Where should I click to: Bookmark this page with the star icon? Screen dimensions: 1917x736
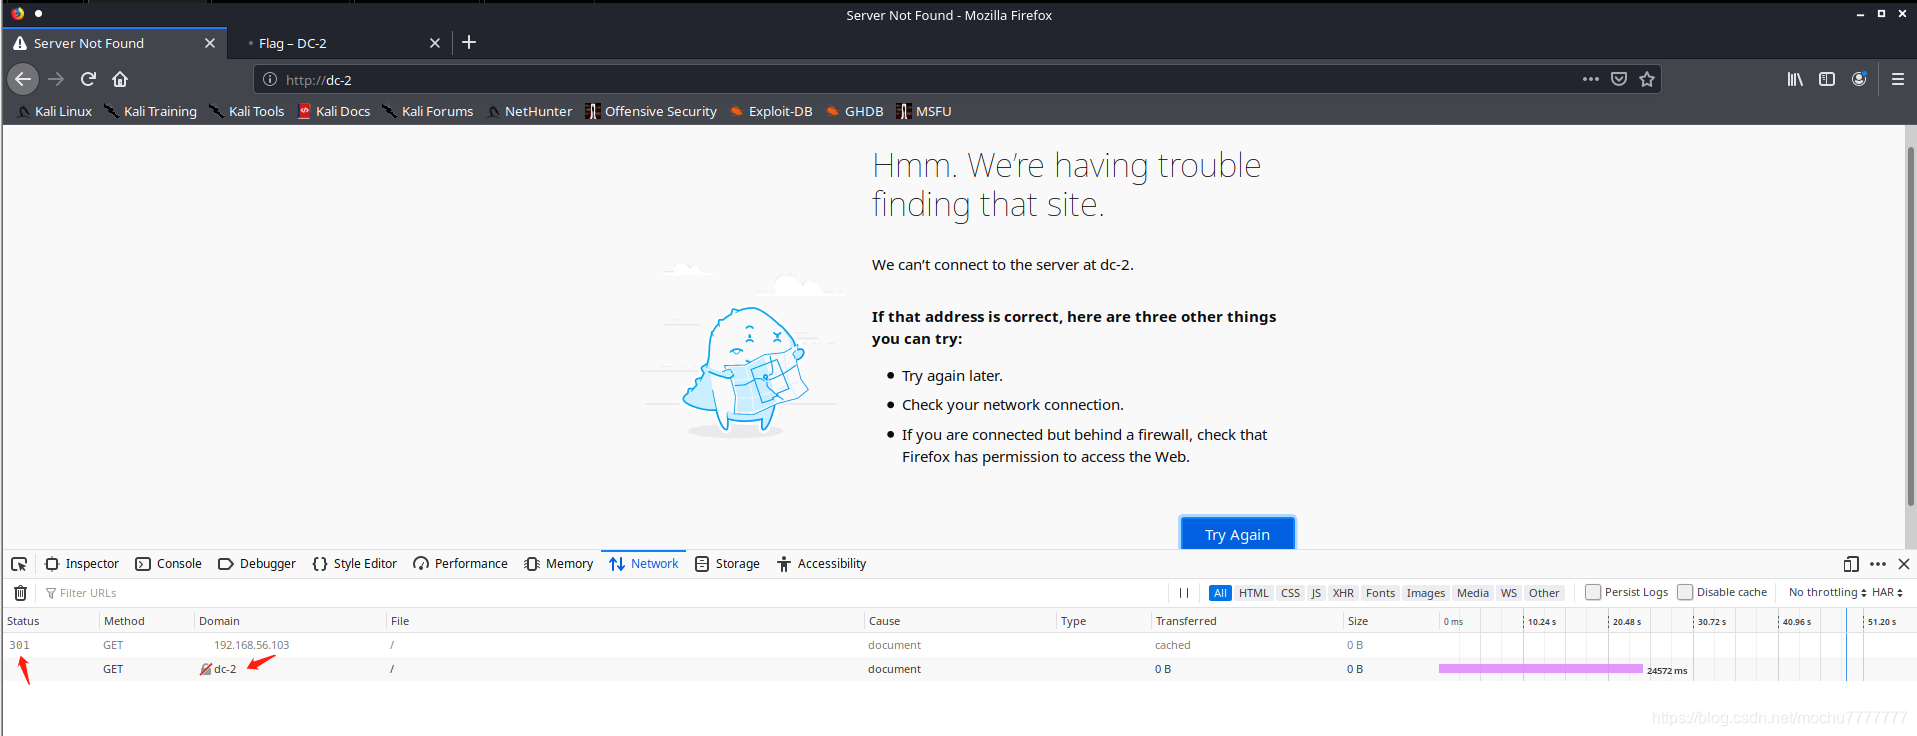1647,79
